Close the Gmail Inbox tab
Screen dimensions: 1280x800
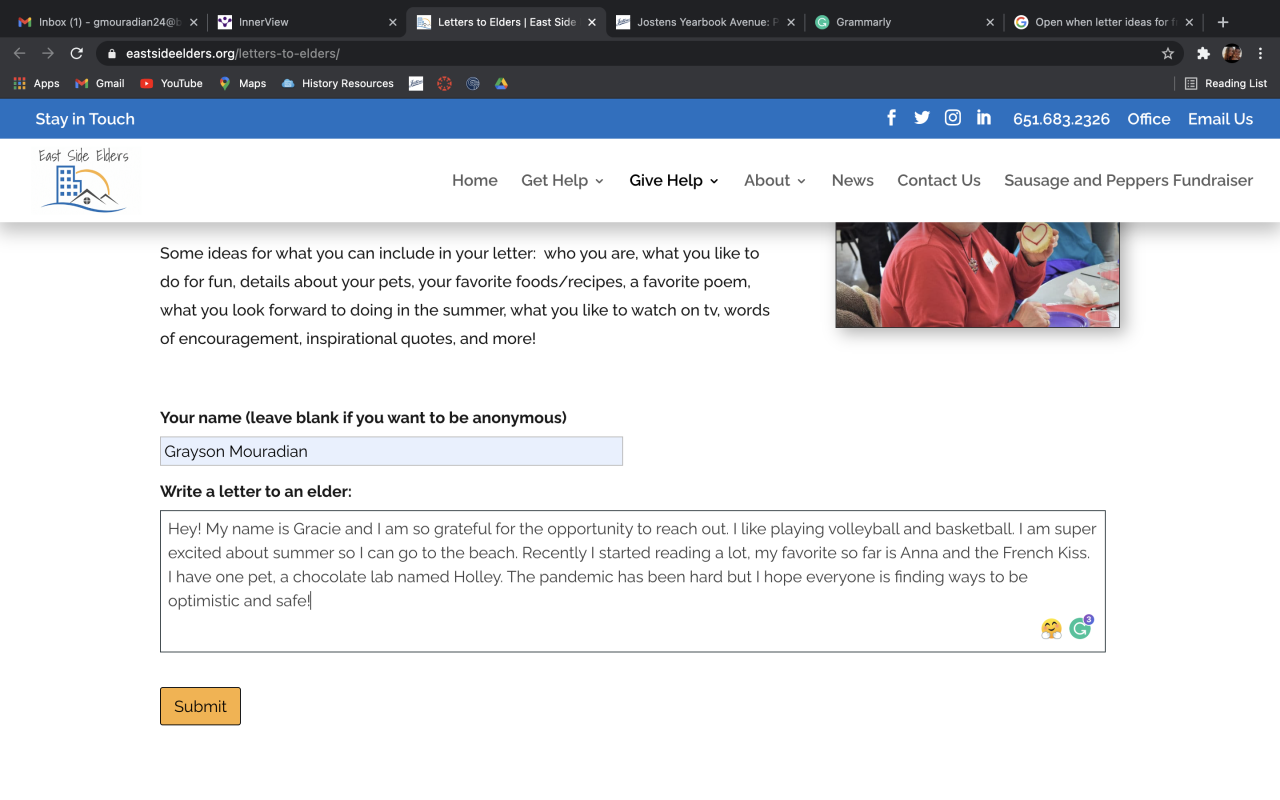pyautogui.click(x=194, y=22)
